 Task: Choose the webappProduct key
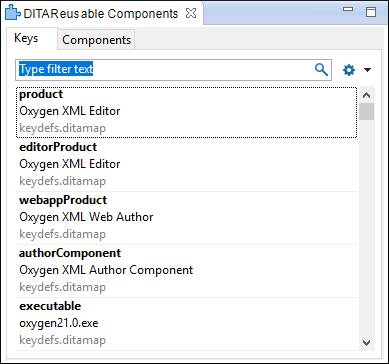tap(187, 218)
